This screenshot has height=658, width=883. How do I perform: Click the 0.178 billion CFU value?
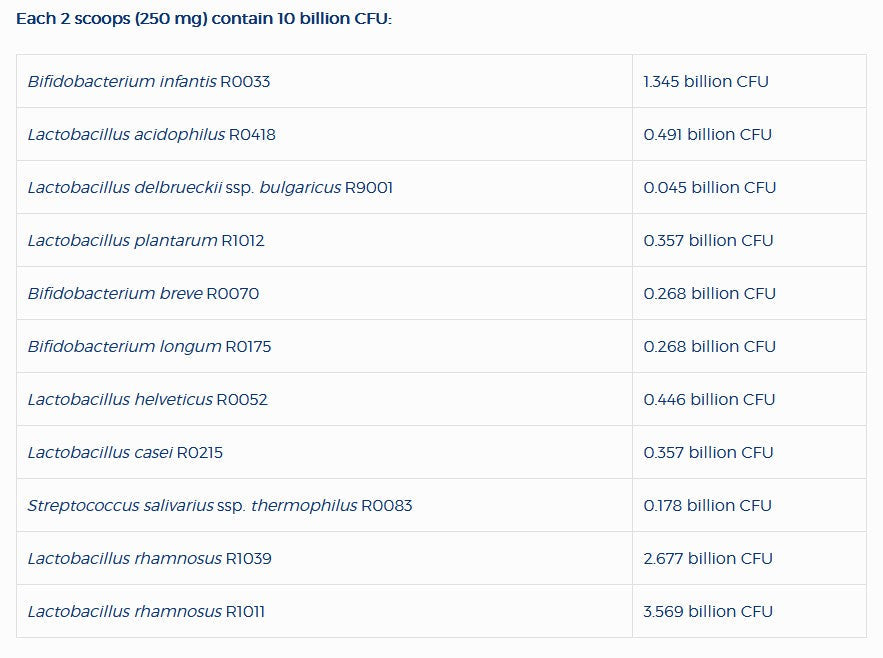(x=708, y=506)
